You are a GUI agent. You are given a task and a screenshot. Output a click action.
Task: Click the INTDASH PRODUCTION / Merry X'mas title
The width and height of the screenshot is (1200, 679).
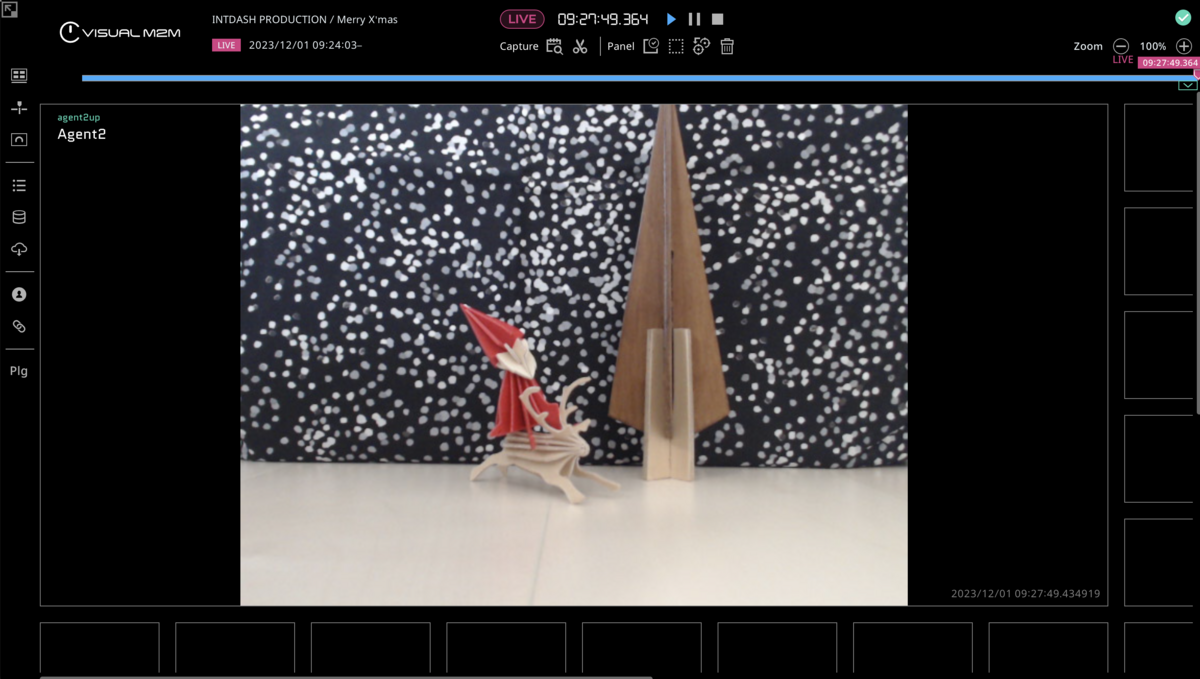(x=305, y=19)
